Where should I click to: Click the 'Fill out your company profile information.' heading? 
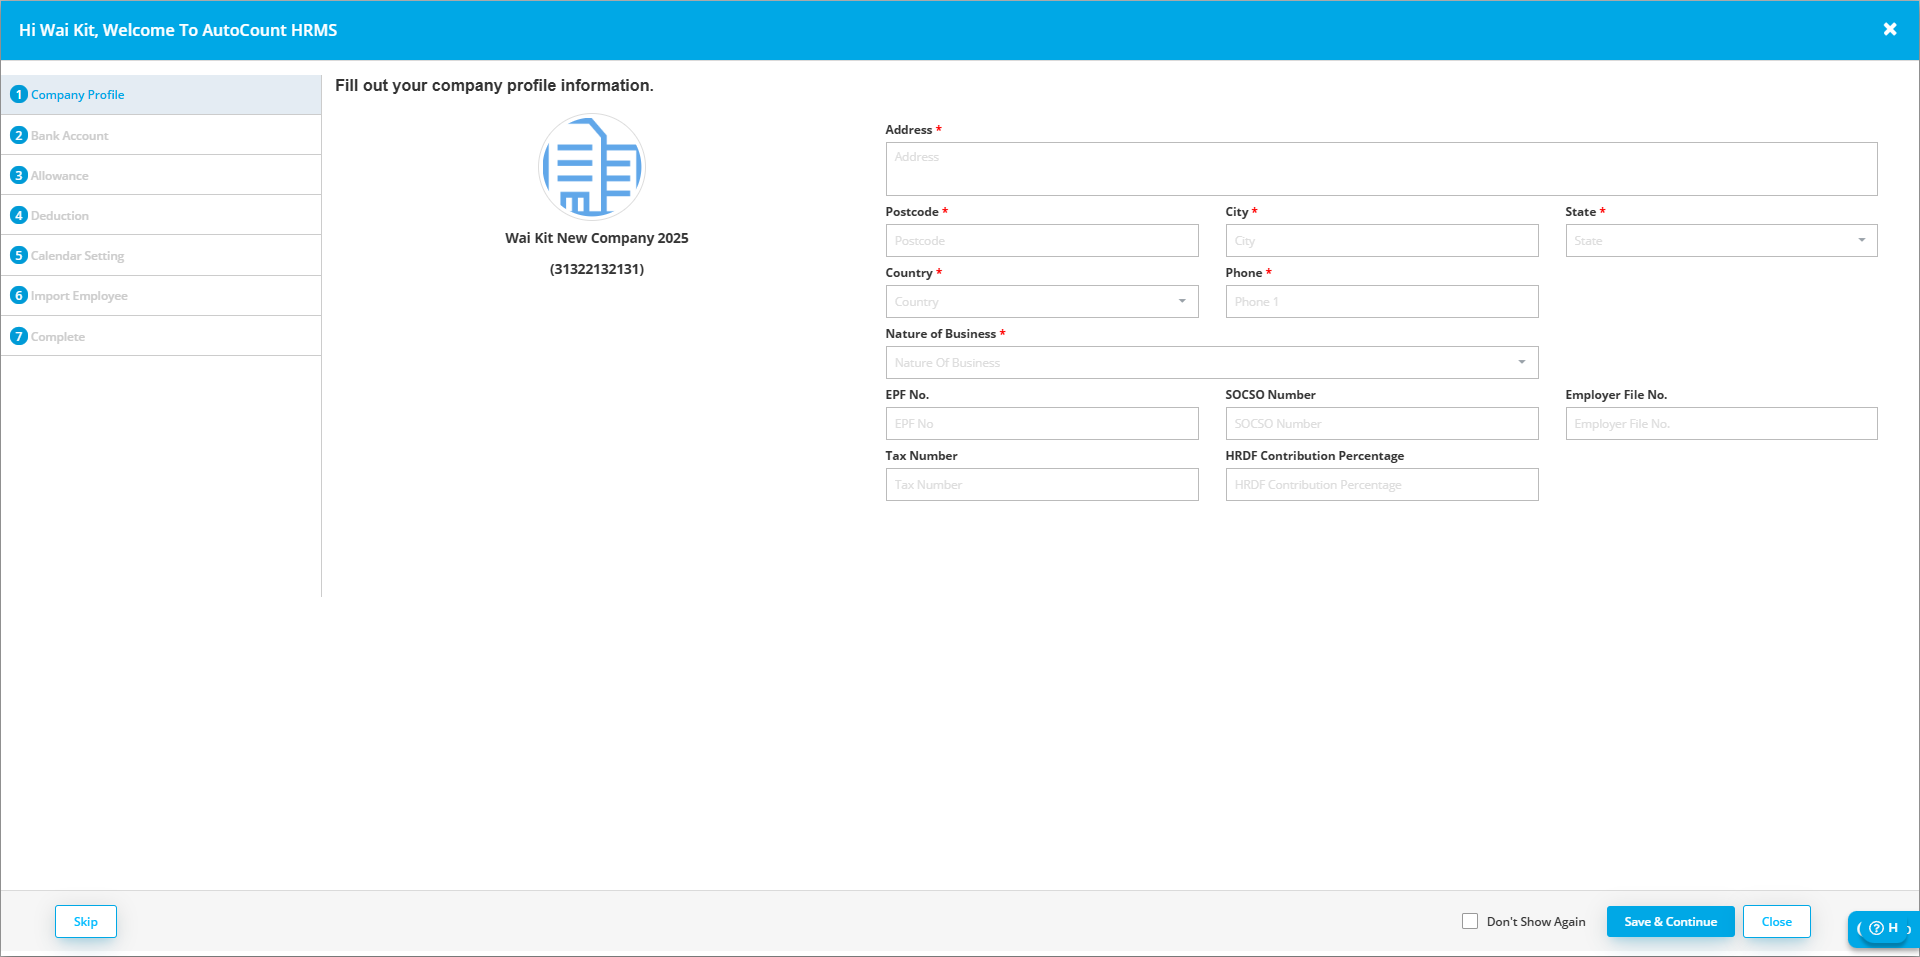point(494,85)
